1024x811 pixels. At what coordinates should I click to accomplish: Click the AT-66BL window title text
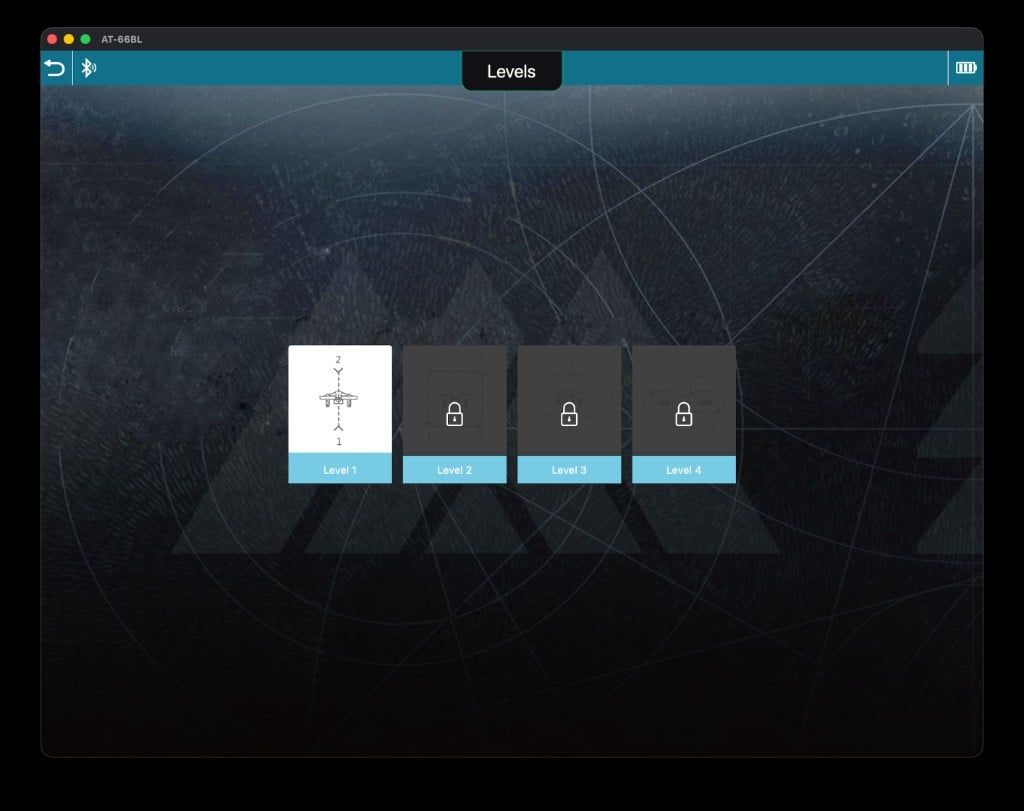121,39
